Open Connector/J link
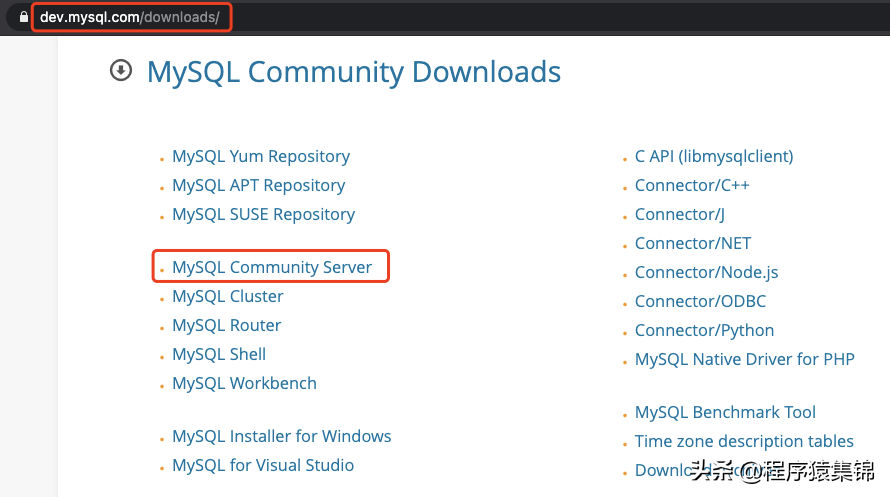This screenshot has width=890, height=497. 679,214
